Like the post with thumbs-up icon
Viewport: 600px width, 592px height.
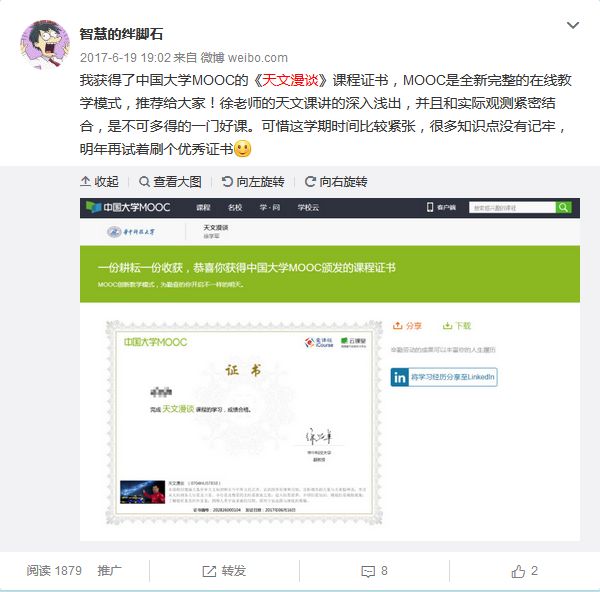coord(518,571)
